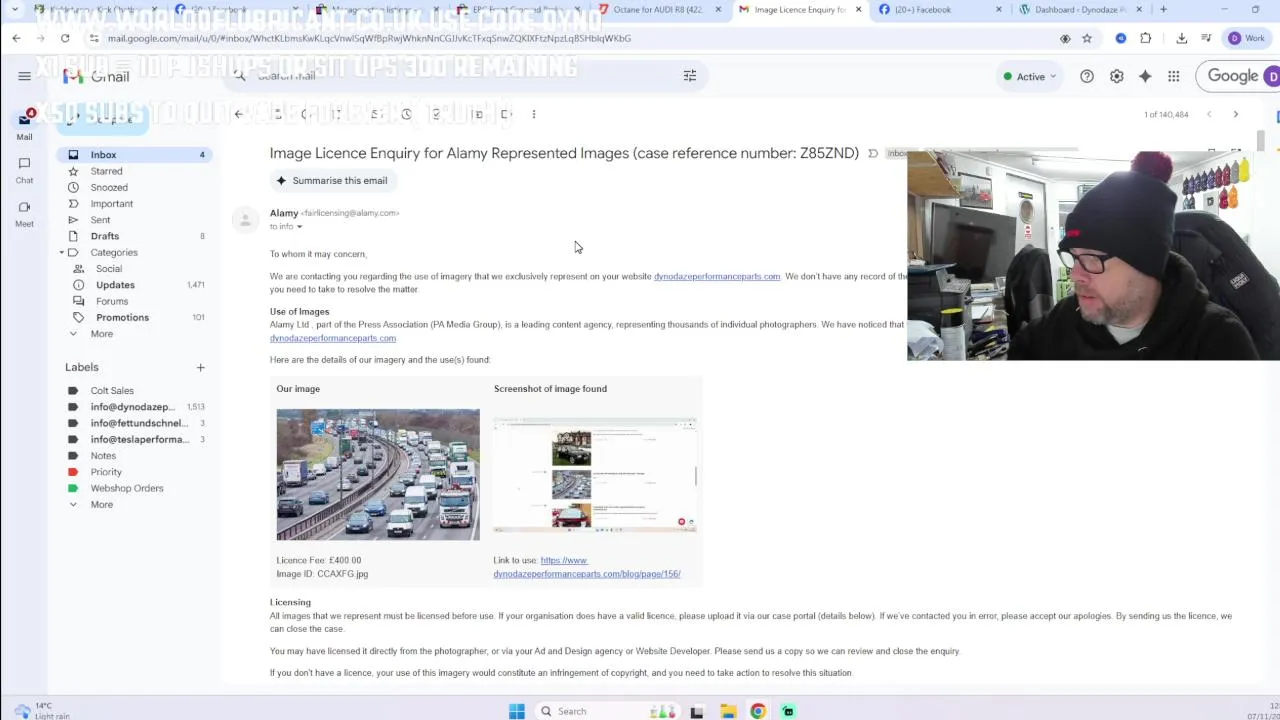Open Gmail Support help icon

click(1087, 76)
